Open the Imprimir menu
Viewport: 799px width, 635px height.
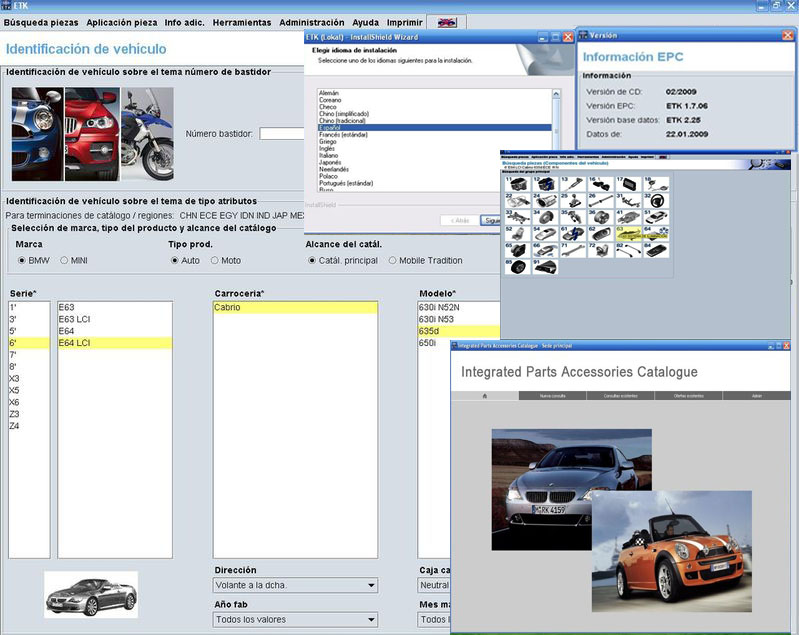click(x=405, y=22)
